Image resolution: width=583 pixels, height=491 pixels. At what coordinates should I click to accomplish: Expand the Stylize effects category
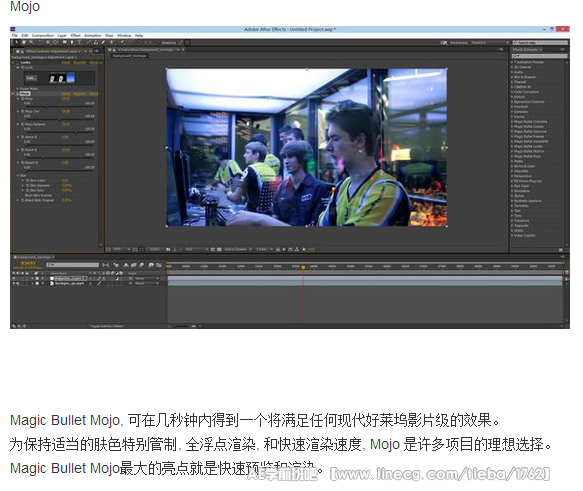coord(512,196)
